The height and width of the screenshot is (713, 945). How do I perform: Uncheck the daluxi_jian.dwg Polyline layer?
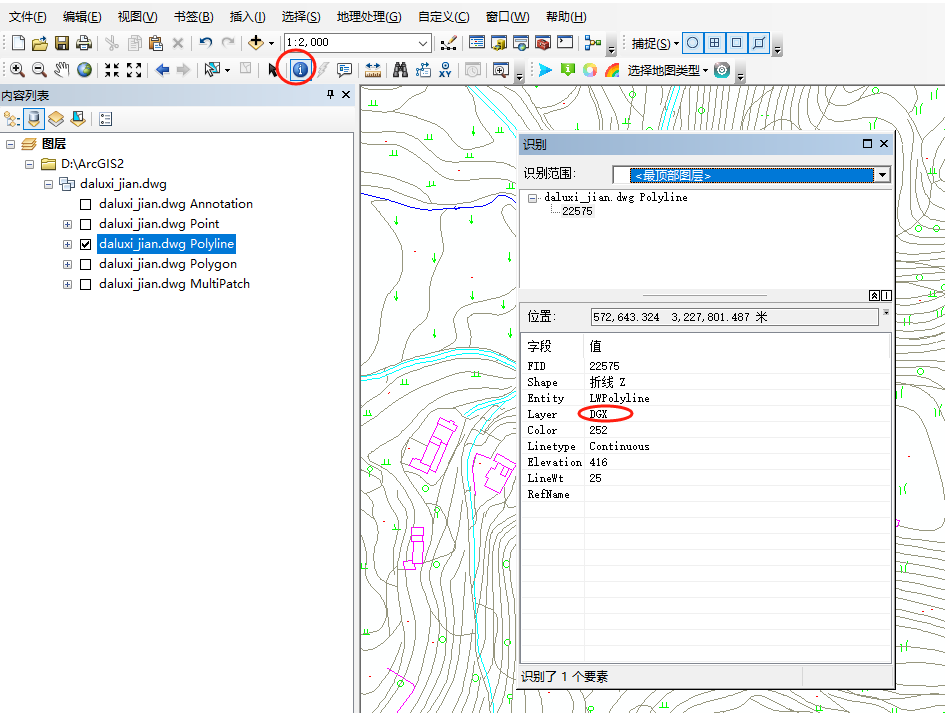pos(86,243)
